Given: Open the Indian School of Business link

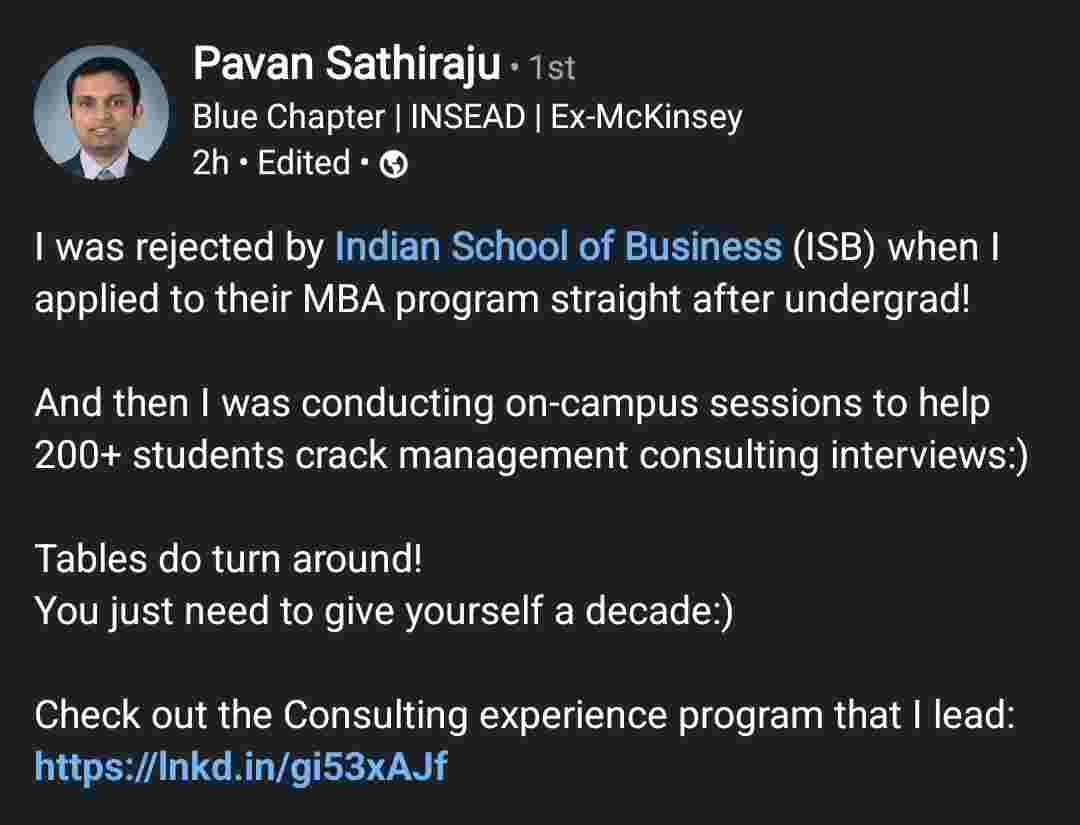Looking at the screenshot, I should (557, 247).
